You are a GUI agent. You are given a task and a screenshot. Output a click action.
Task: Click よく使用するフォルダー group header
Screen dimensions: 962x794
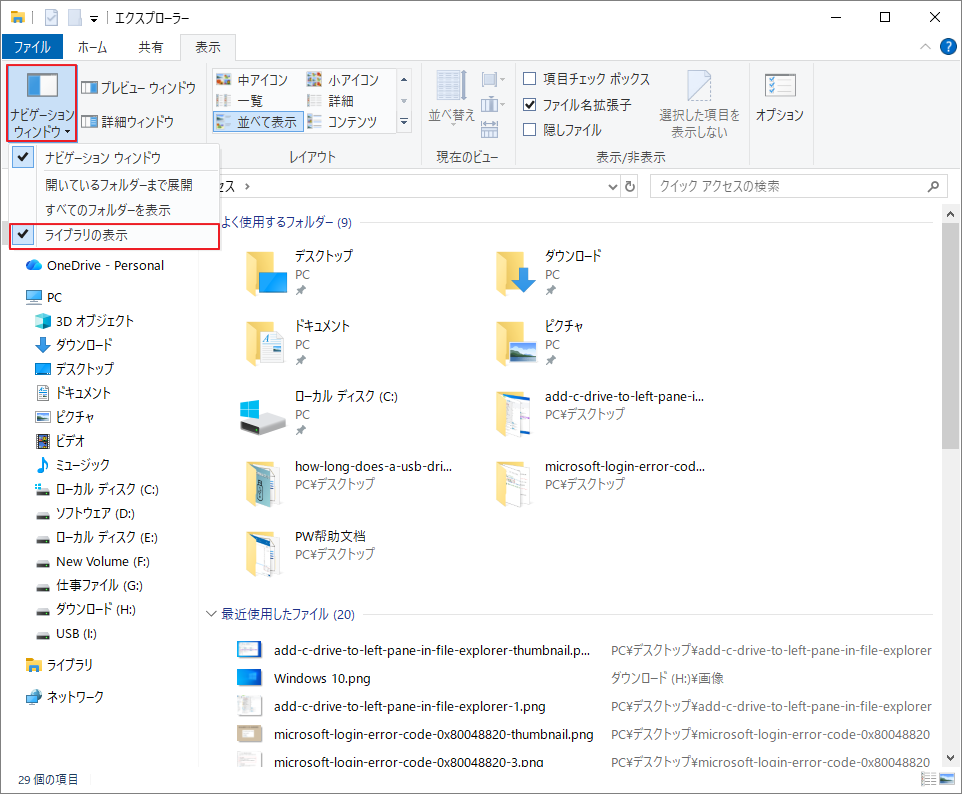[x=286, y=222]
